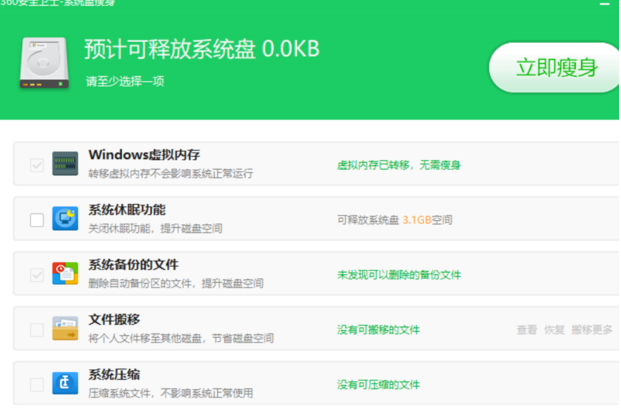The image size is (621, 411).
Task: Check the 系统压缩 checkbox
Action: (37, 384)
